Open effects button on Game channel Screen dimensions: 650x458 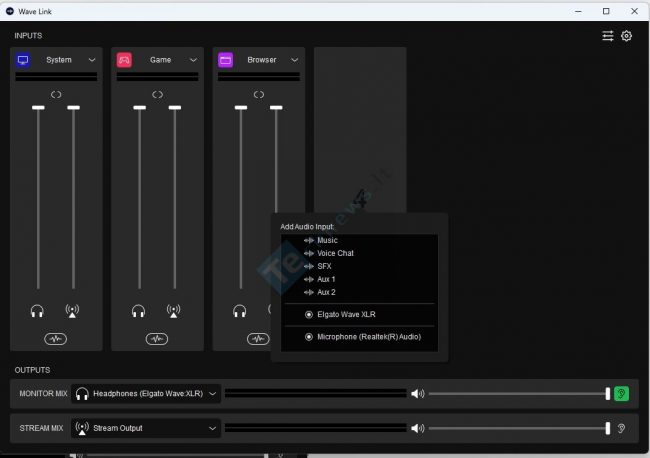pyautogui.click(x=157, y=339)
